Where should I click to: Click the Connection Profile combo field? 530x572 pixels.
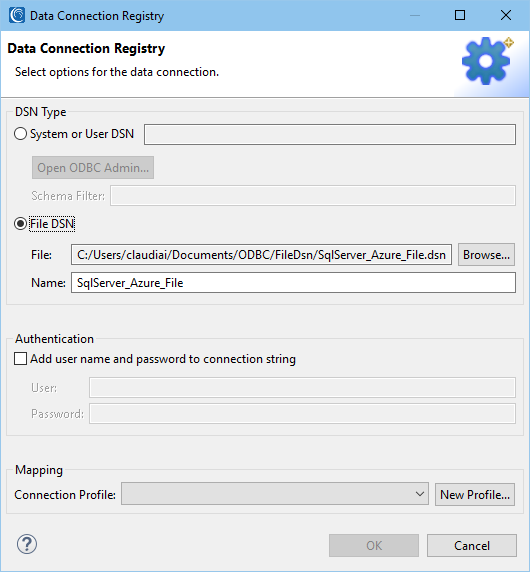click(x=275, y=494)
